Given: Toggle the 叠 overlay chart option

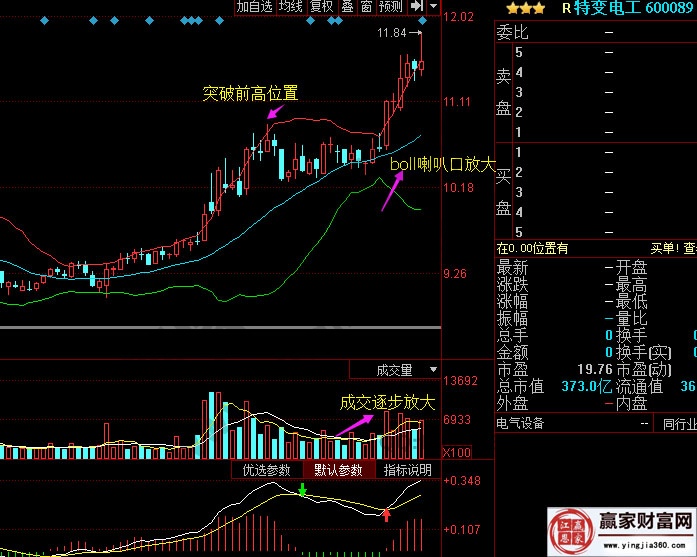Looking at the screenshot, I should 347,7.
